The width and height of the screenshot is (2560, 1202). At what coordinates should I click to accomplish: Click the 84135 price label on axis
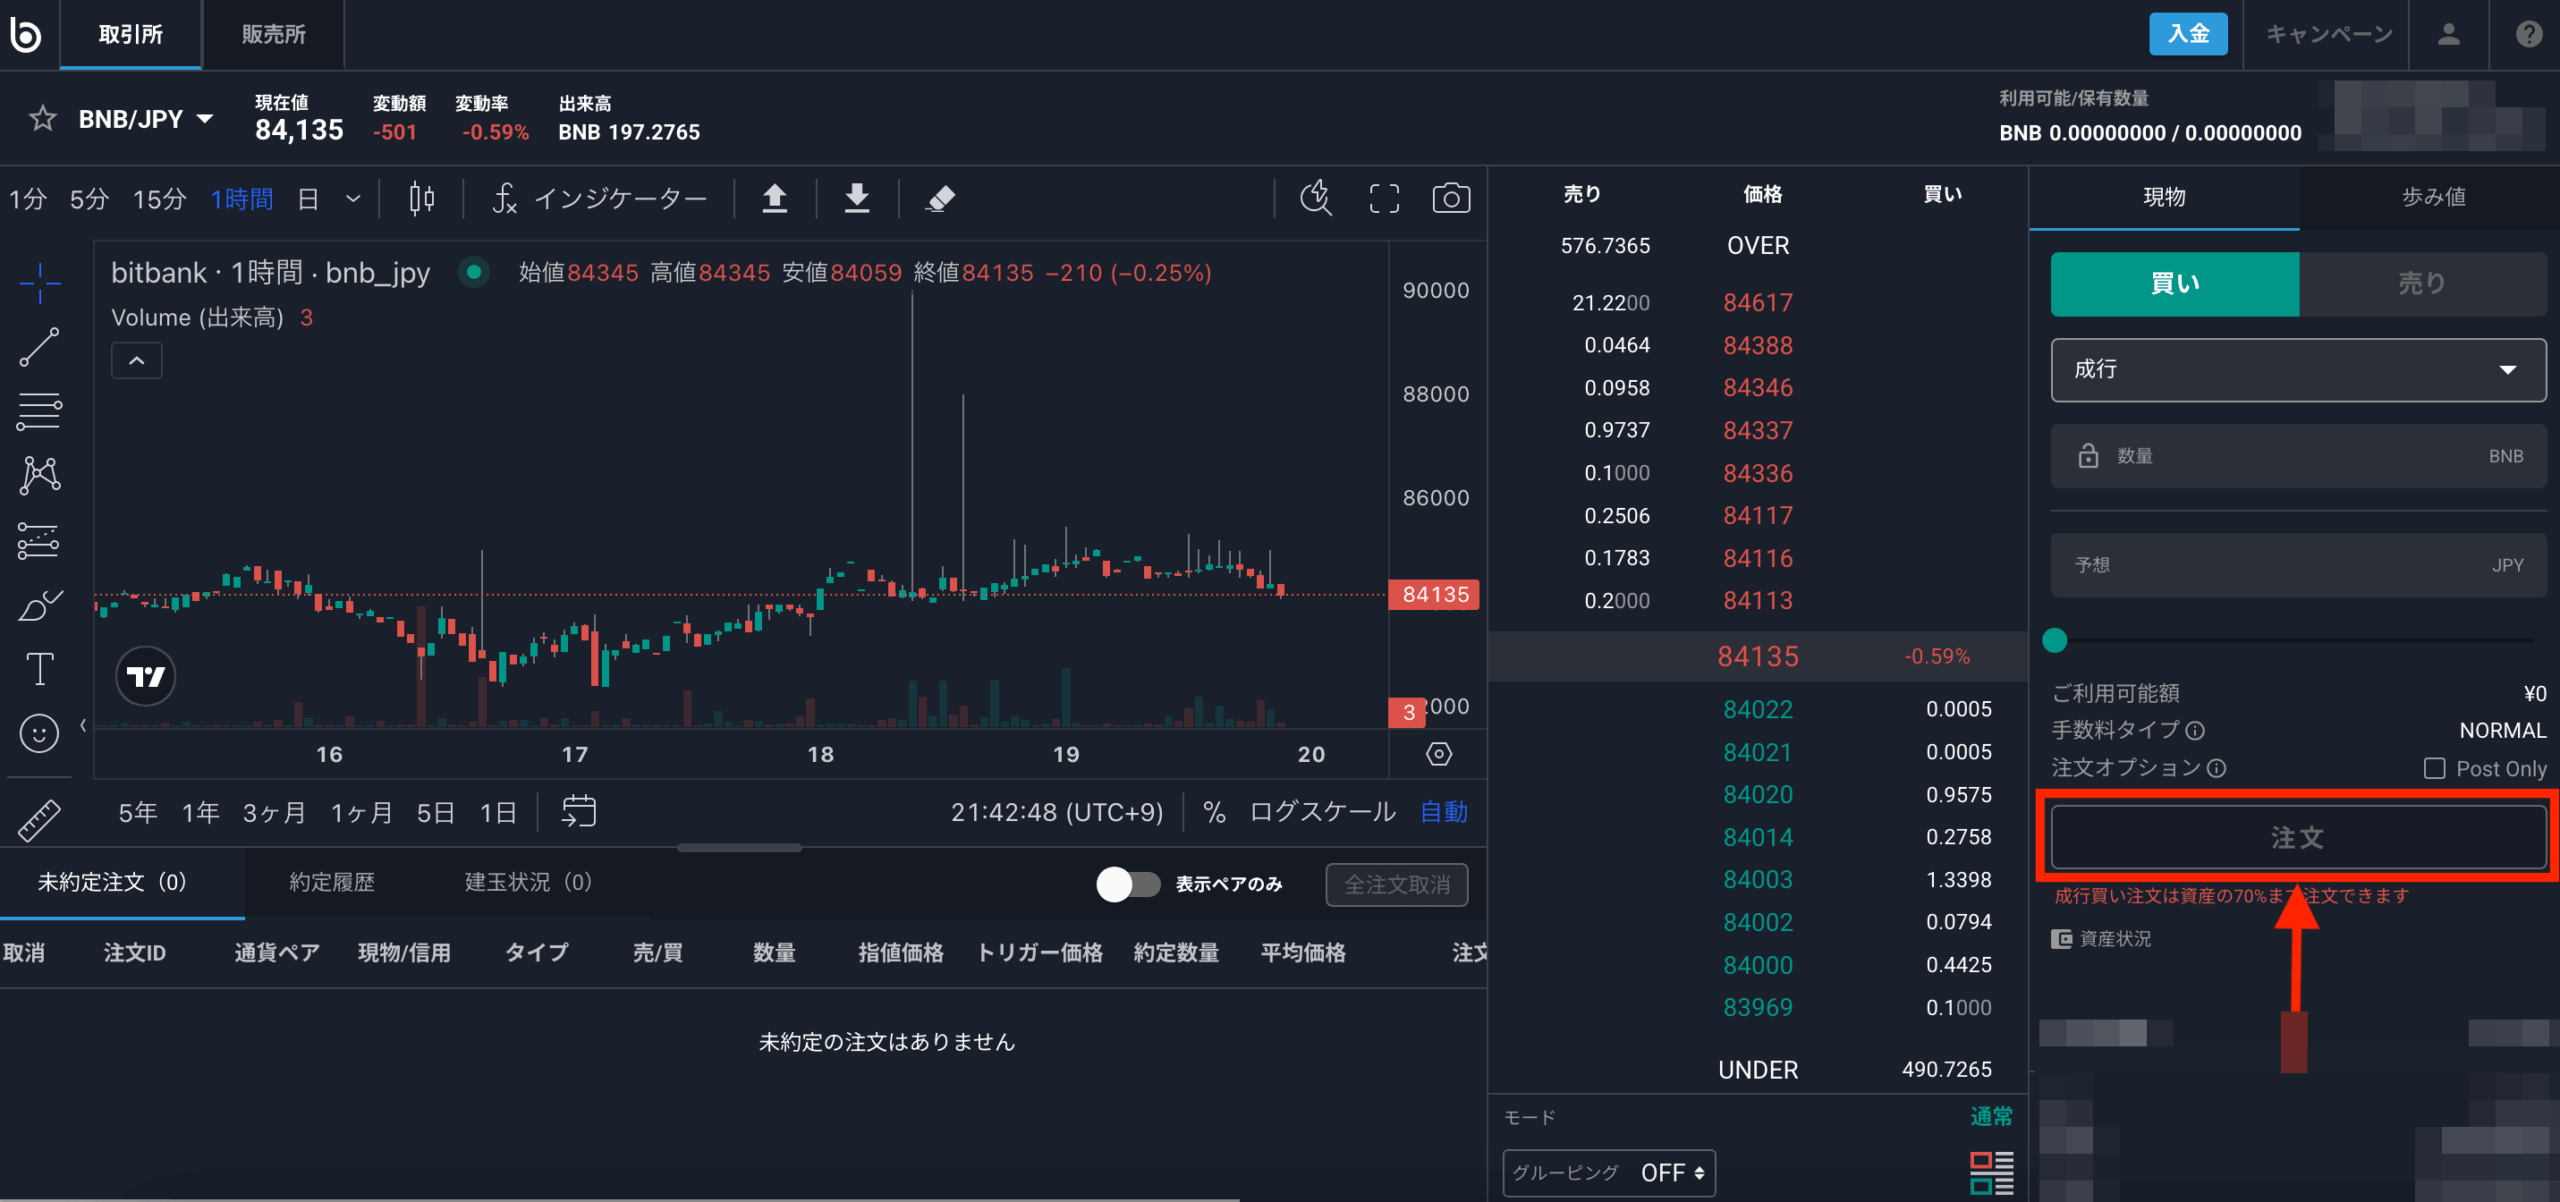click(x=1434, y=595)
